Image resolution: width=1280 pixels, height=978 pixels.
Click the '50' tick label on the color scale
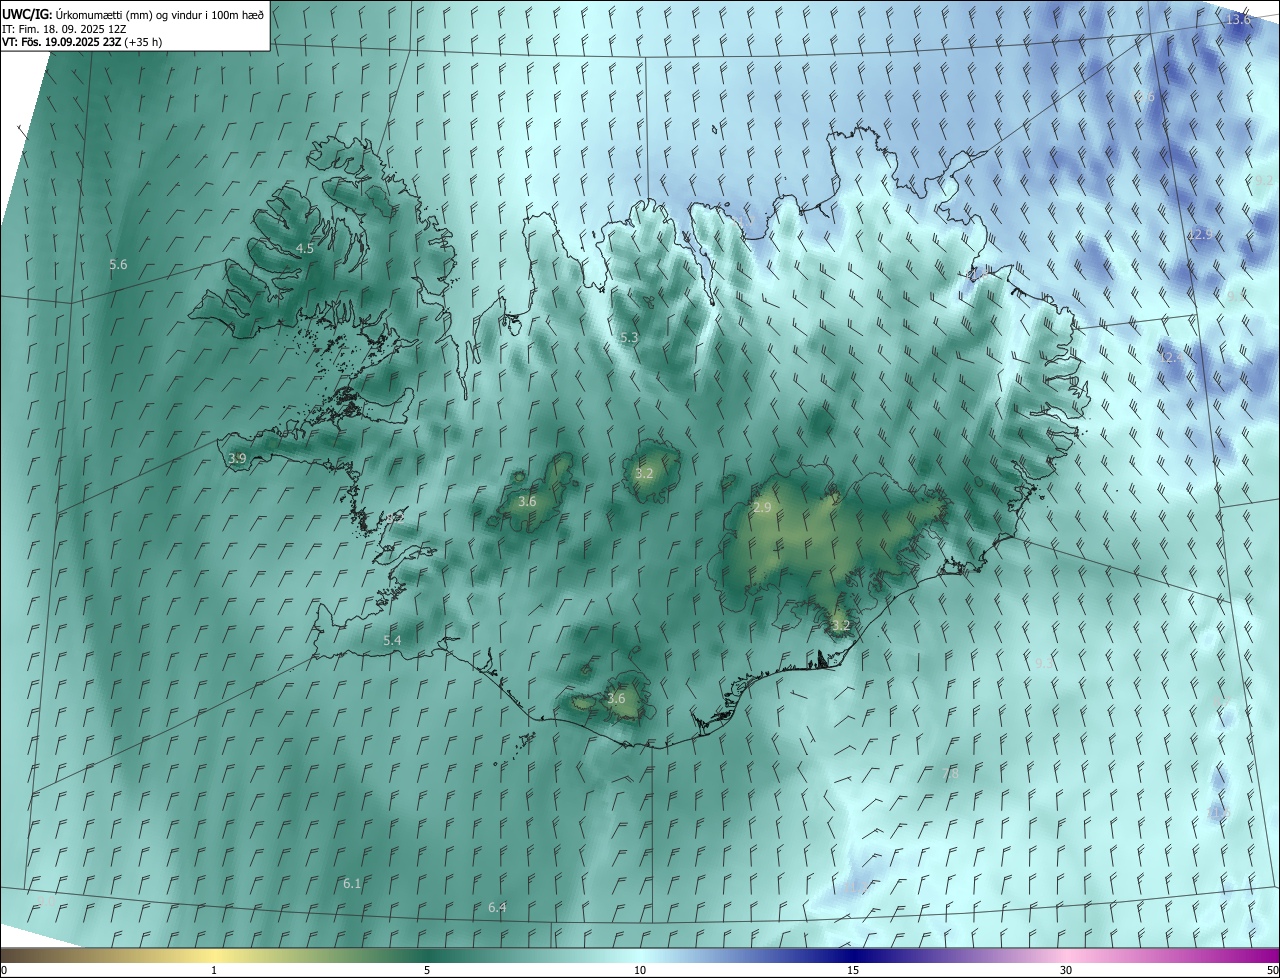click(x=1272, y=970)
